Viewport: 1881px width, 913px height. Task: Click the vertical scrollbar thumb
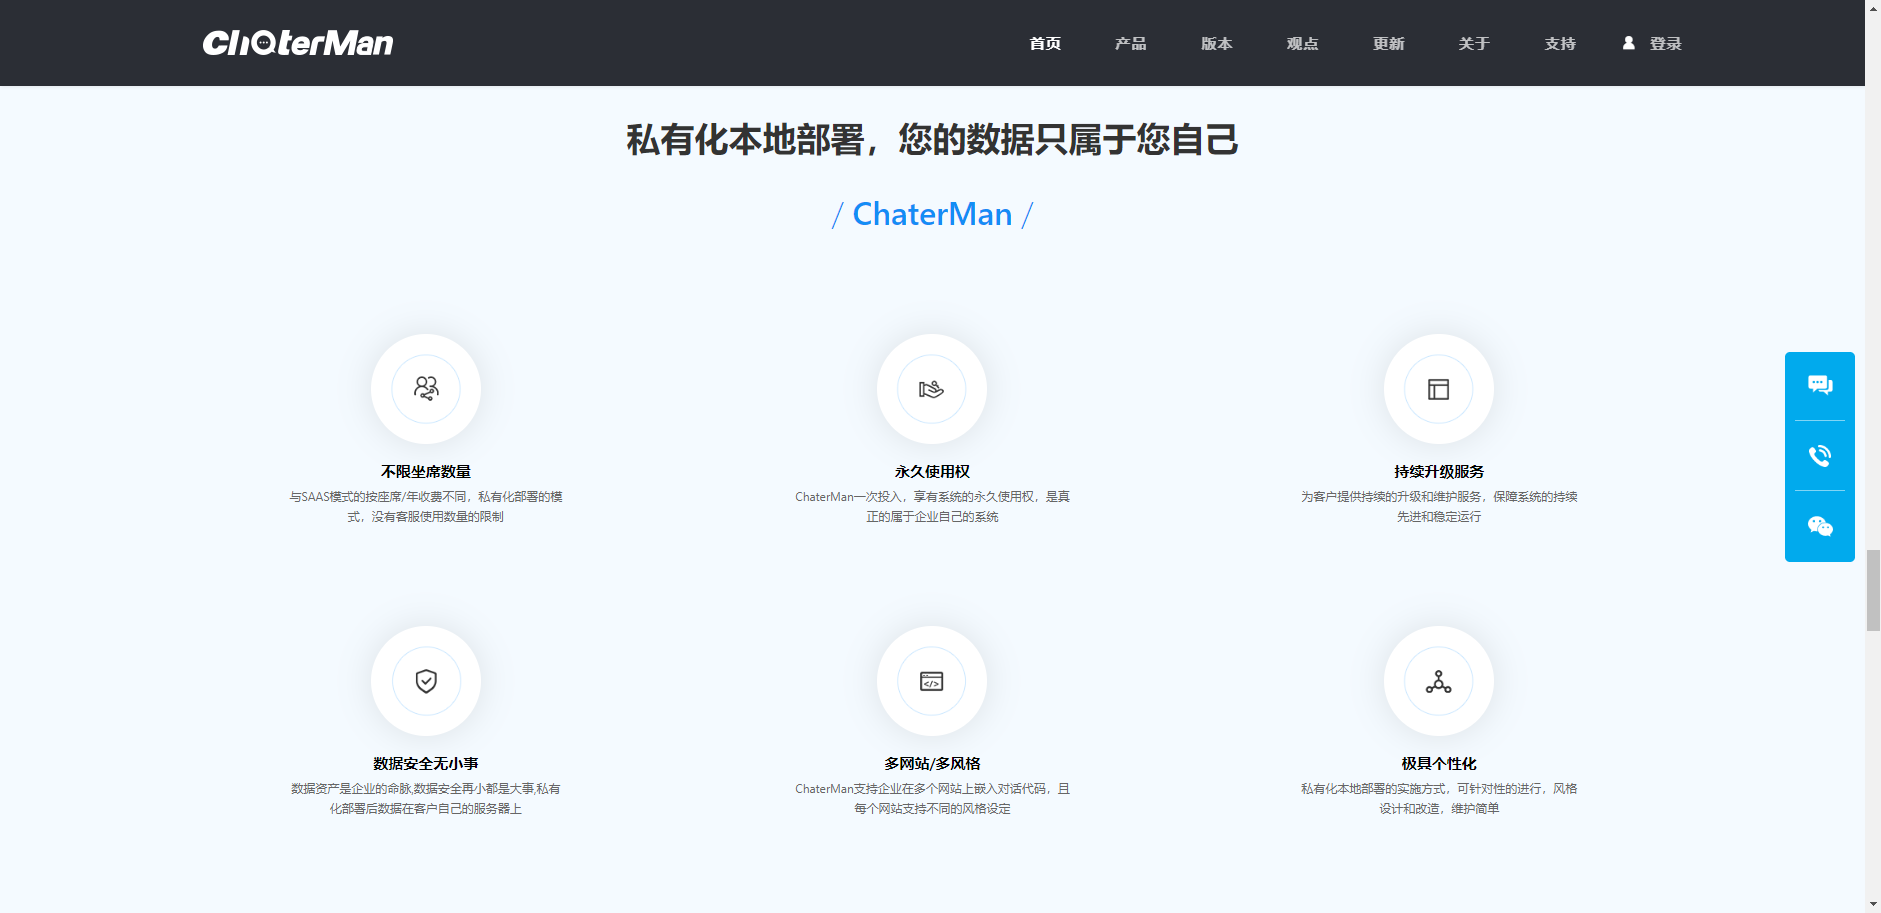pos(1873,590)
